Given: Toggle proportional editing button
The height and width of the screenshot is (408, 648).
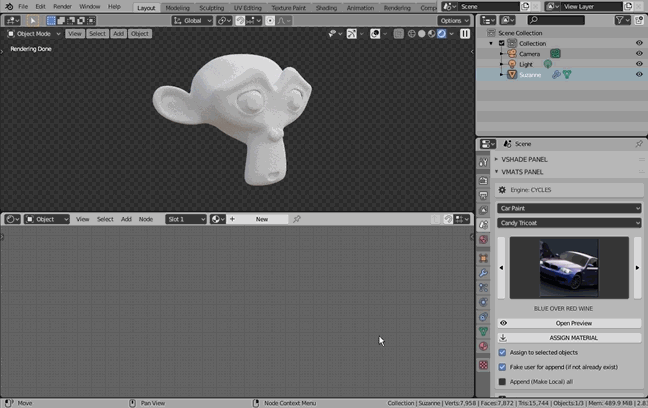Looking at the screenshot, I should 270,21.
